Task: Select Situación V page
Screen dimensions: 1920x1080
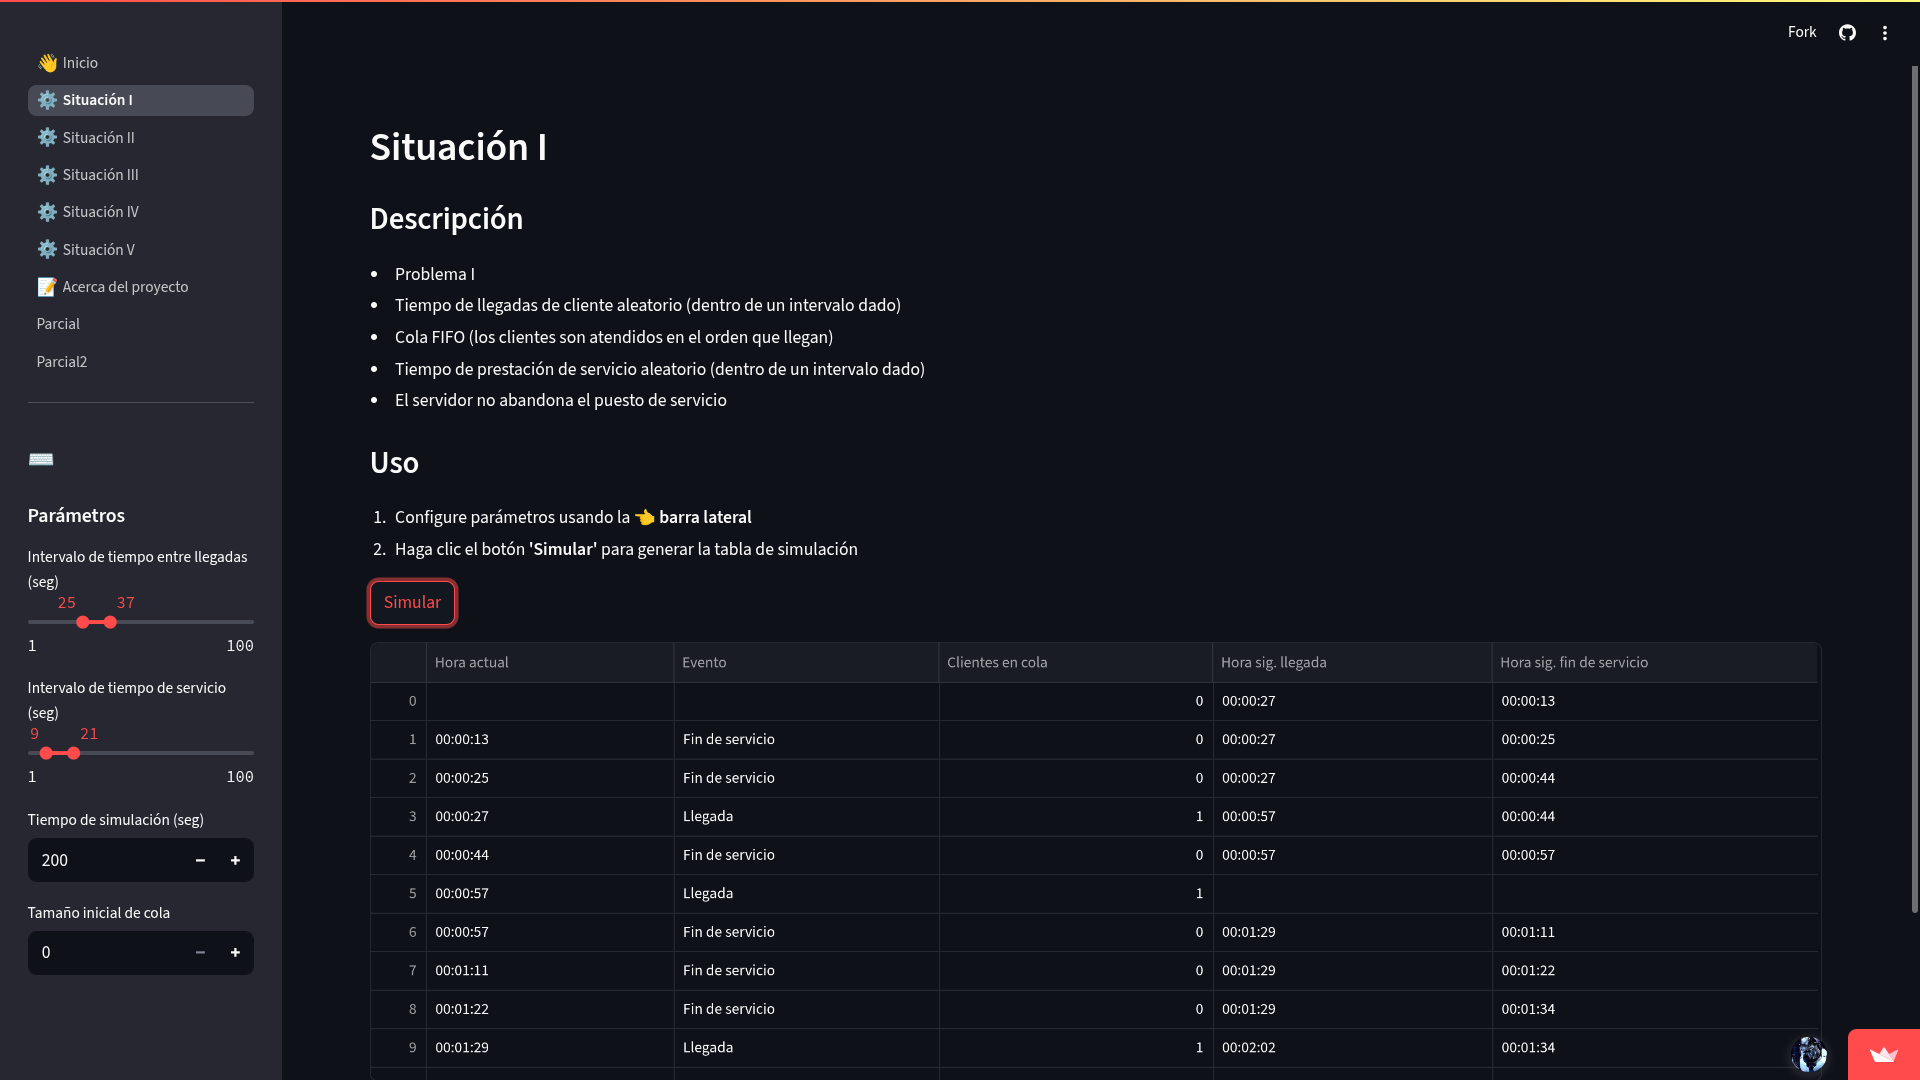Action: pyautogui.click(x=98, y=250)
